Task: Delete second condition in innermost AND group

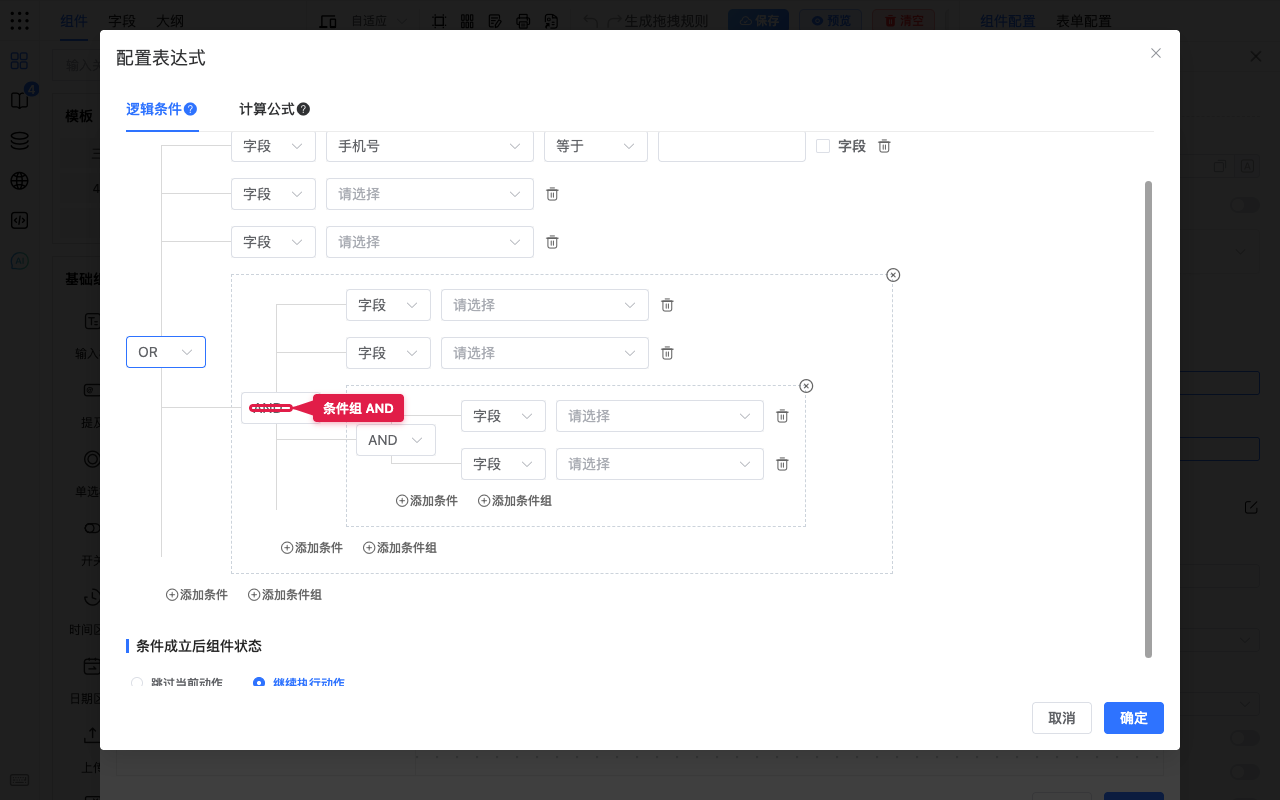Action: 782,464
